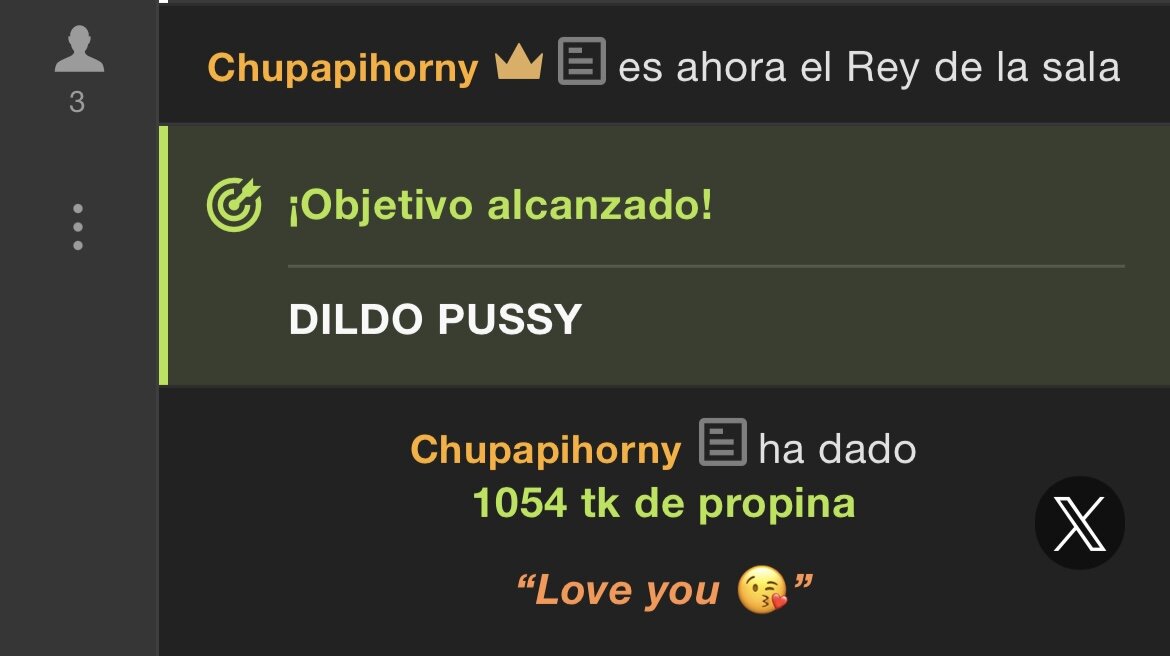
Task: Click the note icon before 'ha dado'
Action: coord(722,443)
